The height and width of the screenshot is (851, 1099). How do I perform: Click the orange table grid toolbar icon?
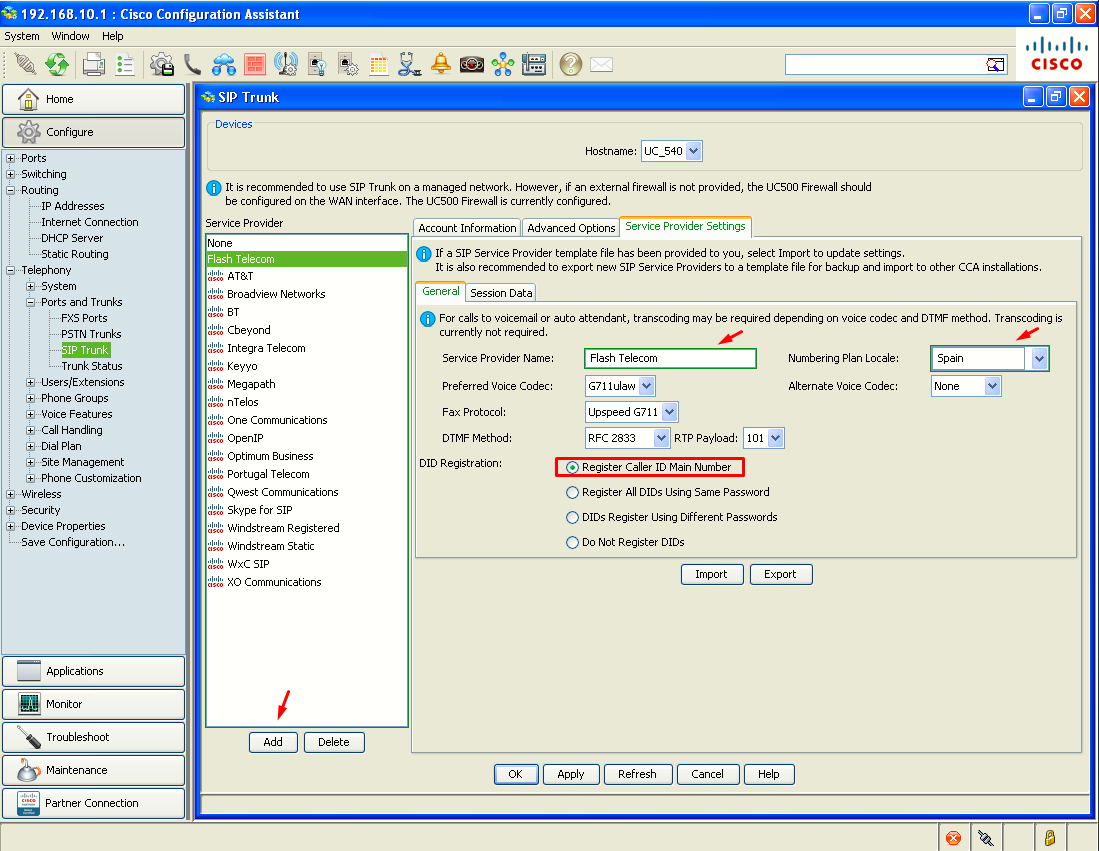point(378,65)
